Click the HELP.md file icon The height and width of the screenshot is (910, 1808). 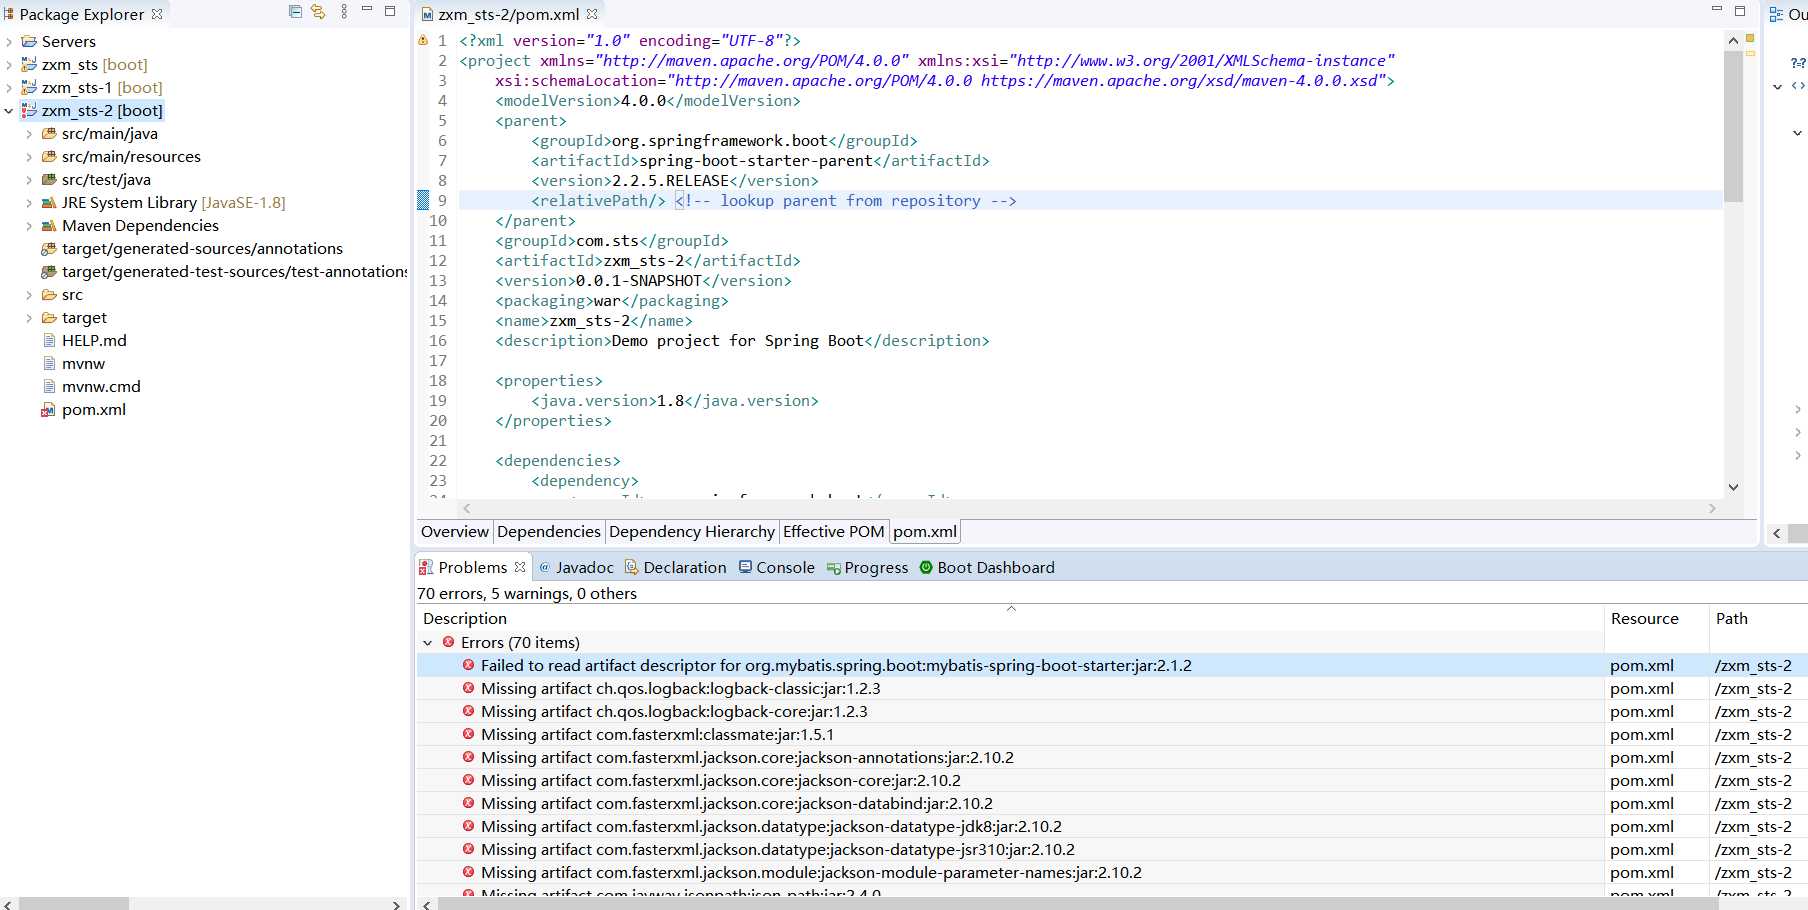tap(49, 340)
